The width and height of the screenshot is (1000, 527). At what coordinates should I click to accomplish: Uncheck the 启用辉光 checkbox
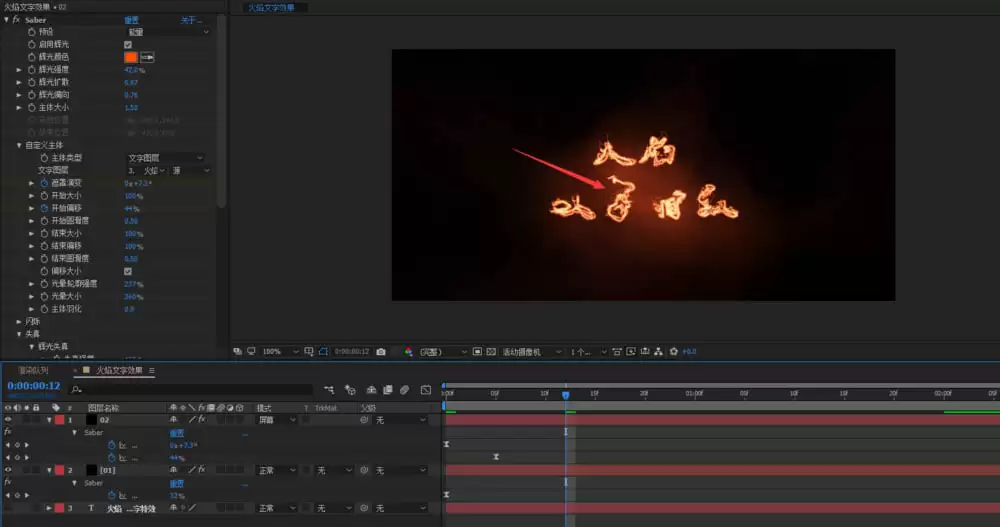click(x=128, y=45)
